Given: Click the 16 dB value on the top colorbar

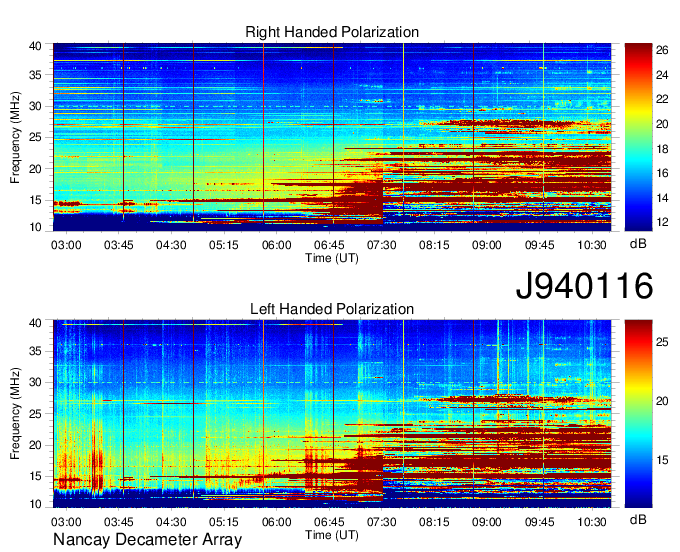Looking at the screenshot, I should pyautogui.click(x=662, y=173).
